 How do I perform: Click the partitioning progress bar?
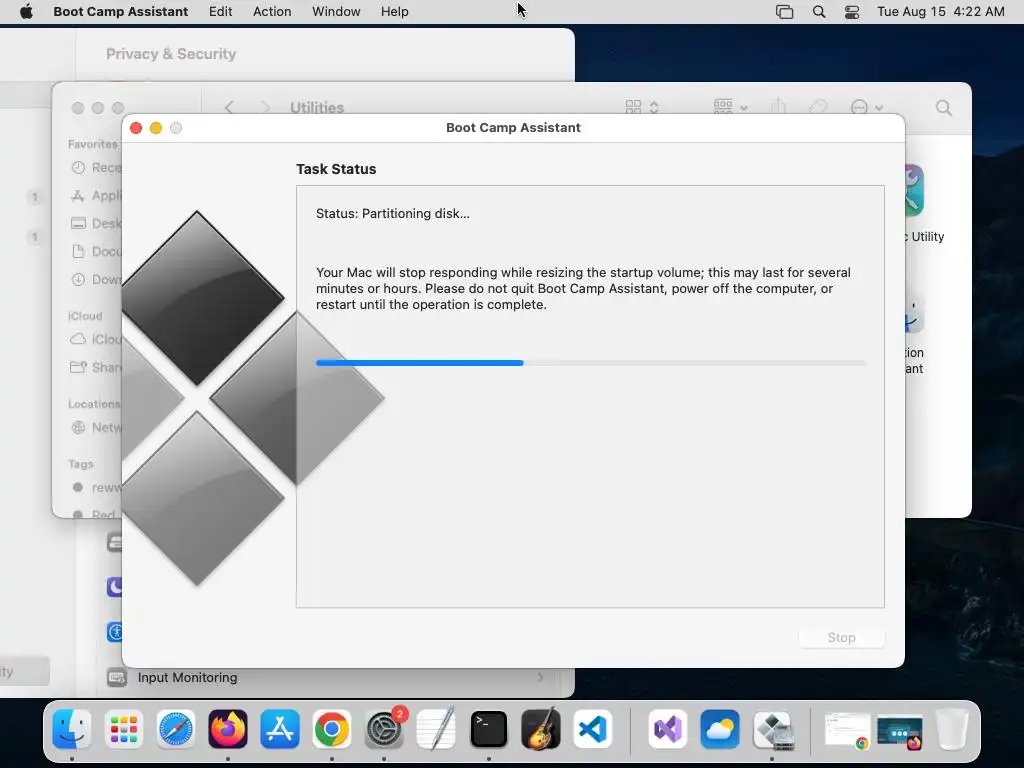pos(591,362)
